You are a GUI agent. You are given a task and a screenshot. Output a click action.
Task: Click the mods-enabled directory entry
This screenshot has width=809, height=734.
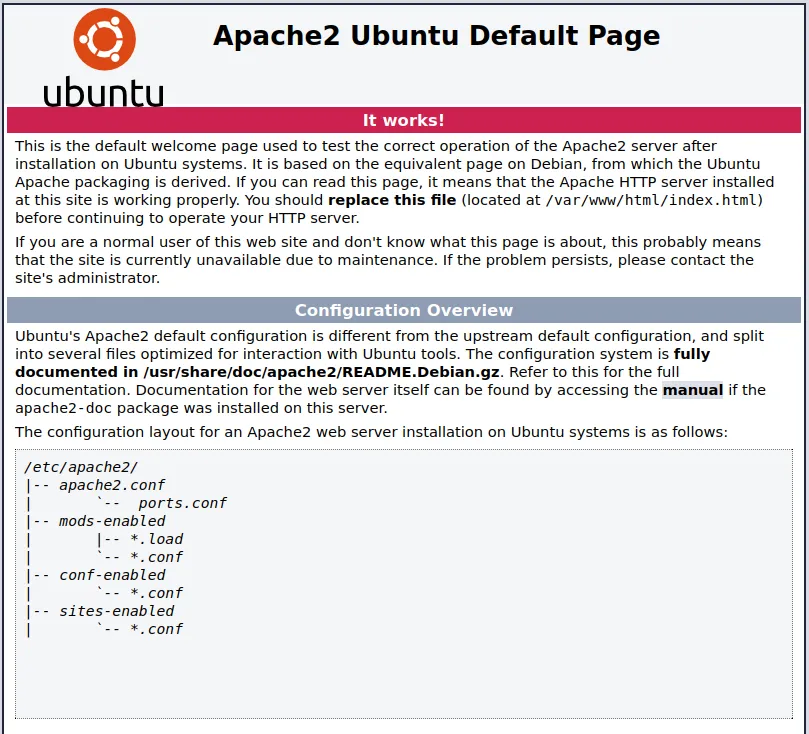[112, 521]
